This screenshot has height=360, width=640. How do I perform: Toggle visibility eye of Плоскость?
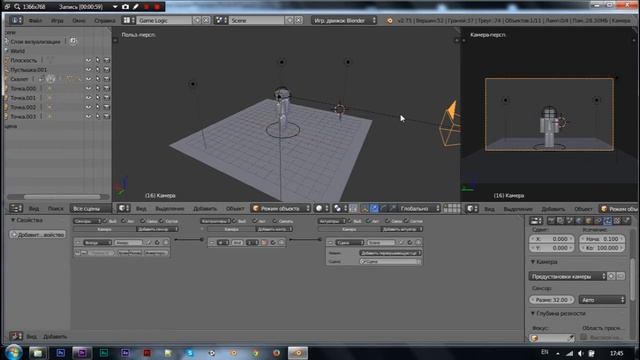click(x=88, y=60)
